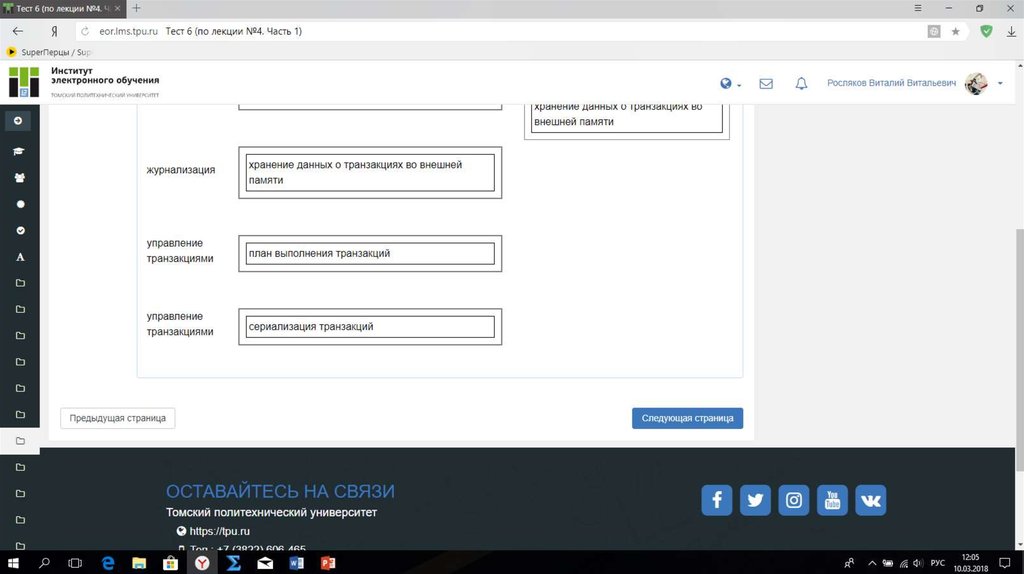
Task: Bookmark page with star icon
Action: (955, 31)
